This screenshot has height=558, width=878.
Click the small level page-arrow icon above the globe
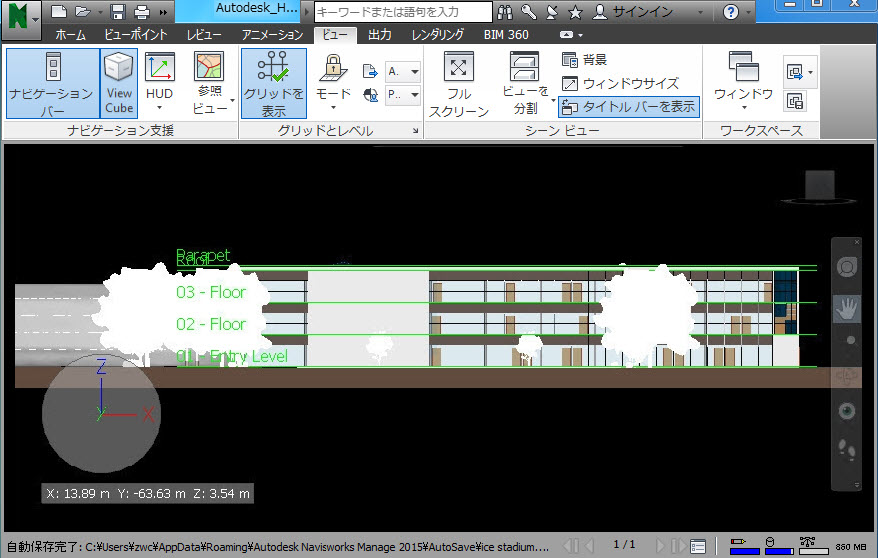coord(370,71)
